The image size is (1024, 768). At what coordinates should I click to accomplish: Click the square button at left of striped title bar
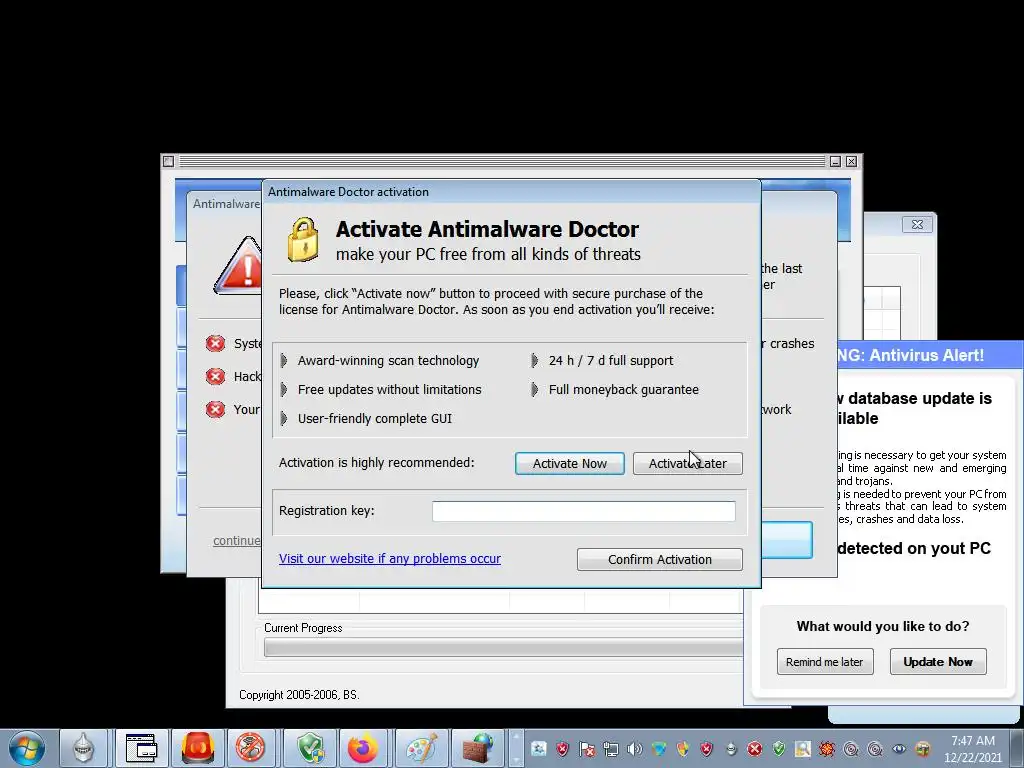pos(168,161)
